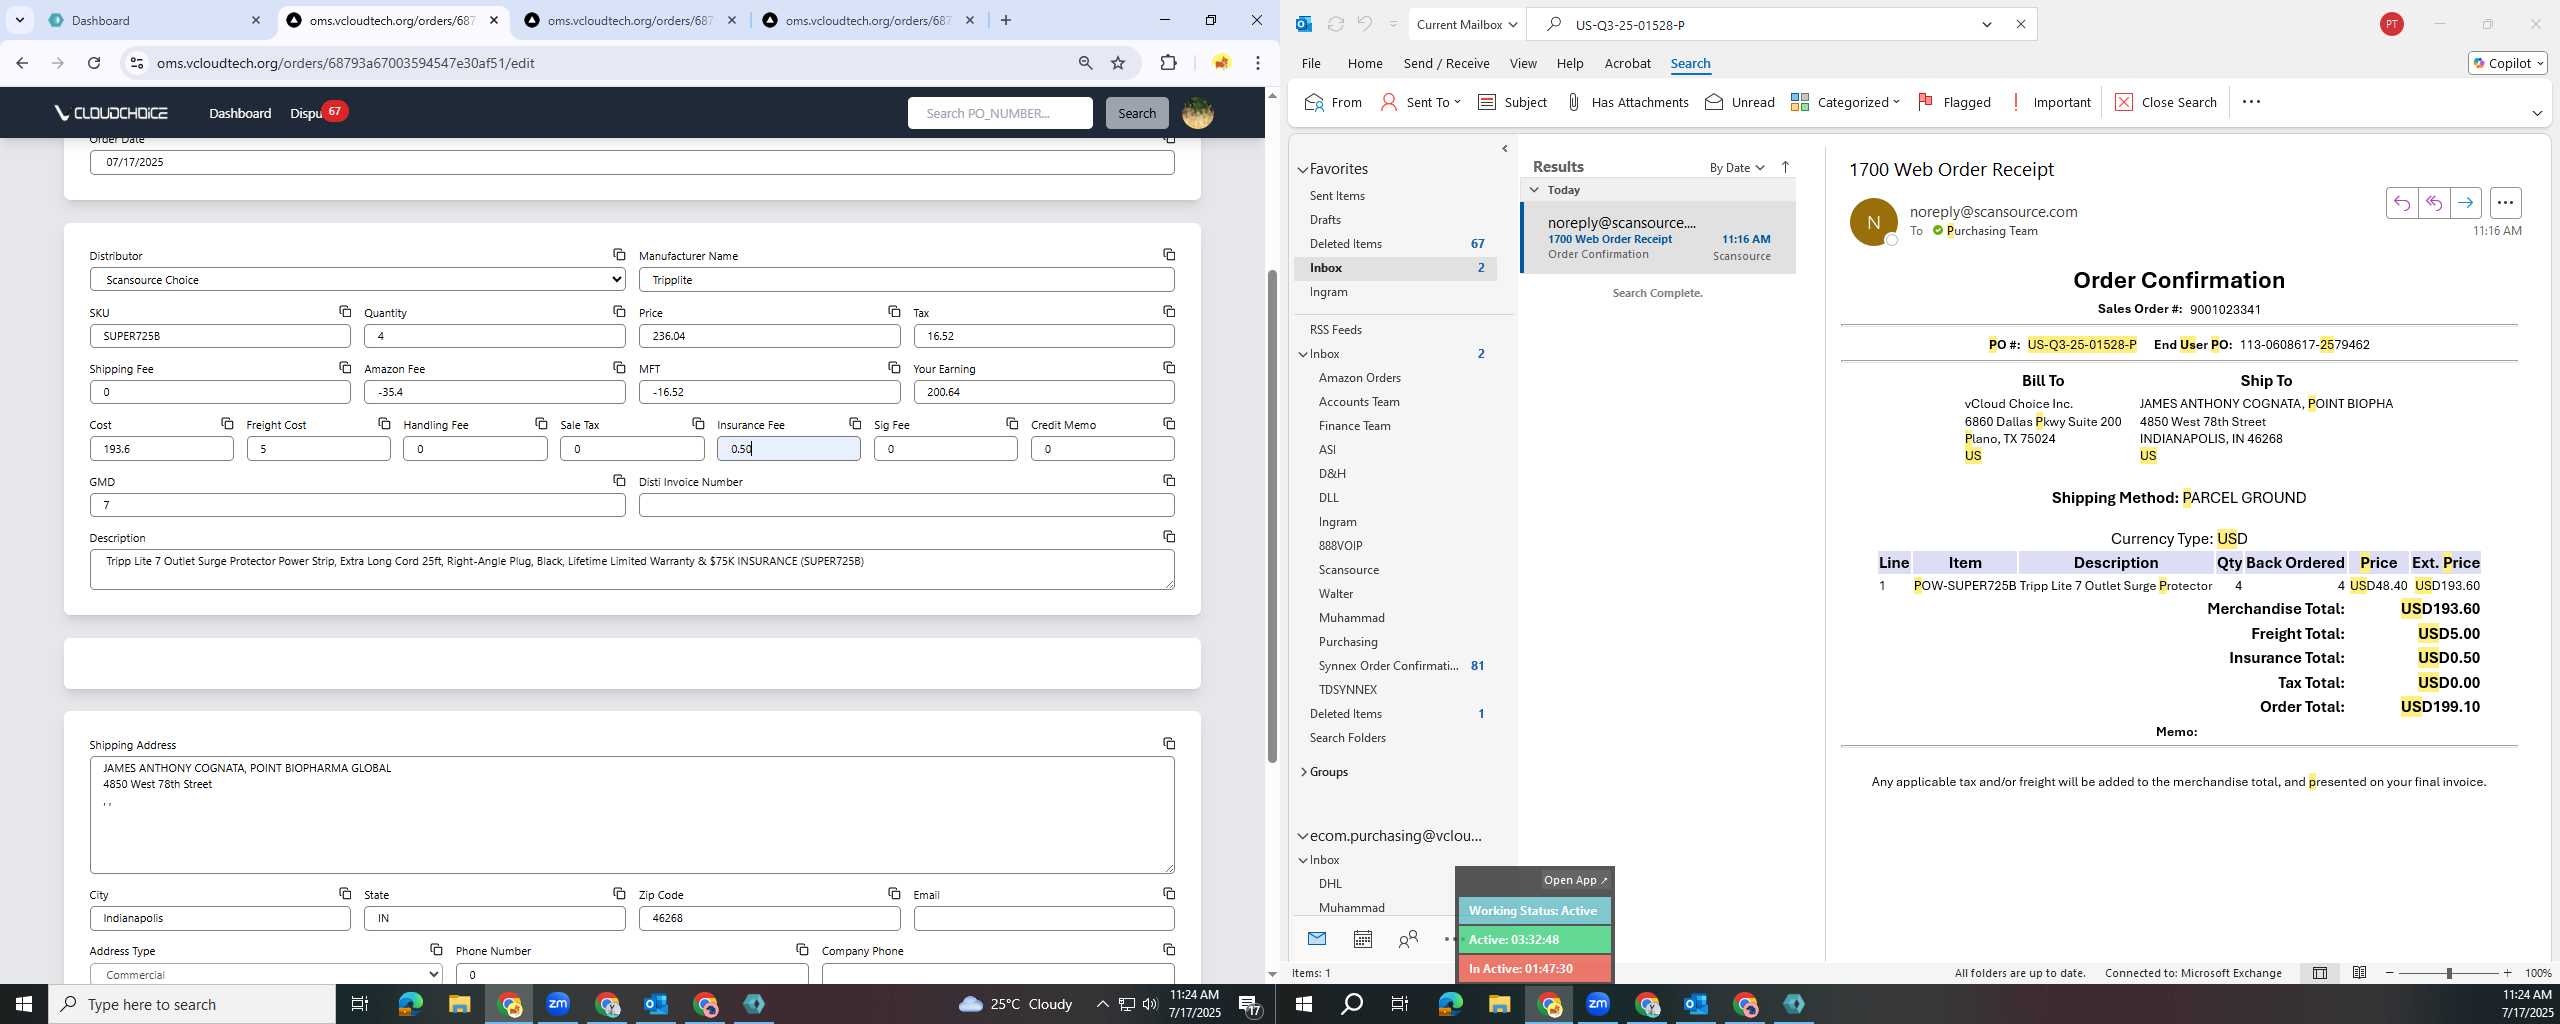Copy the Distributor field value
The image size is (2560, 1024).
pyautogui.click(x=619, y=255)
